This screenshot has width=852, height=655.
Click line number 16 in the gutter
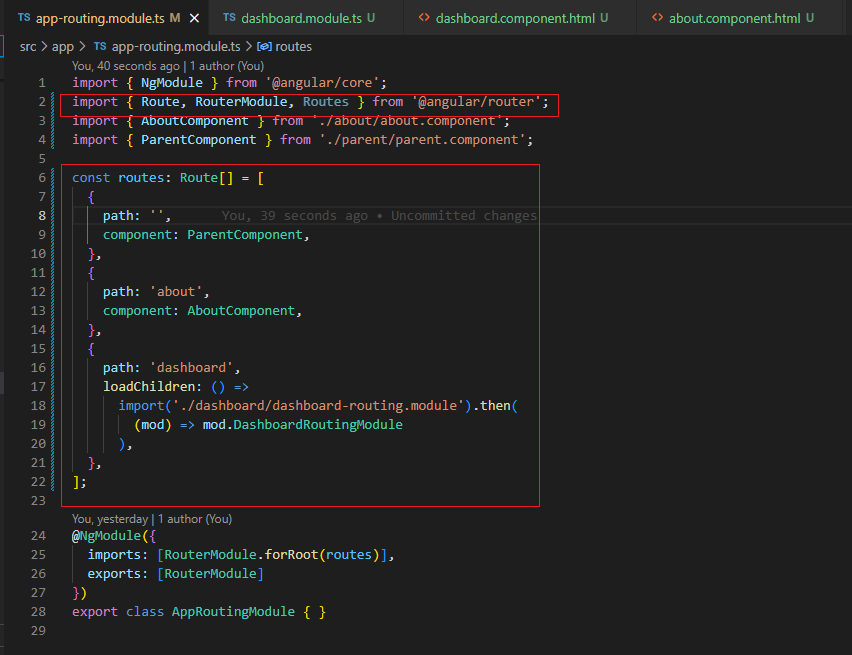tap(39, 367)
